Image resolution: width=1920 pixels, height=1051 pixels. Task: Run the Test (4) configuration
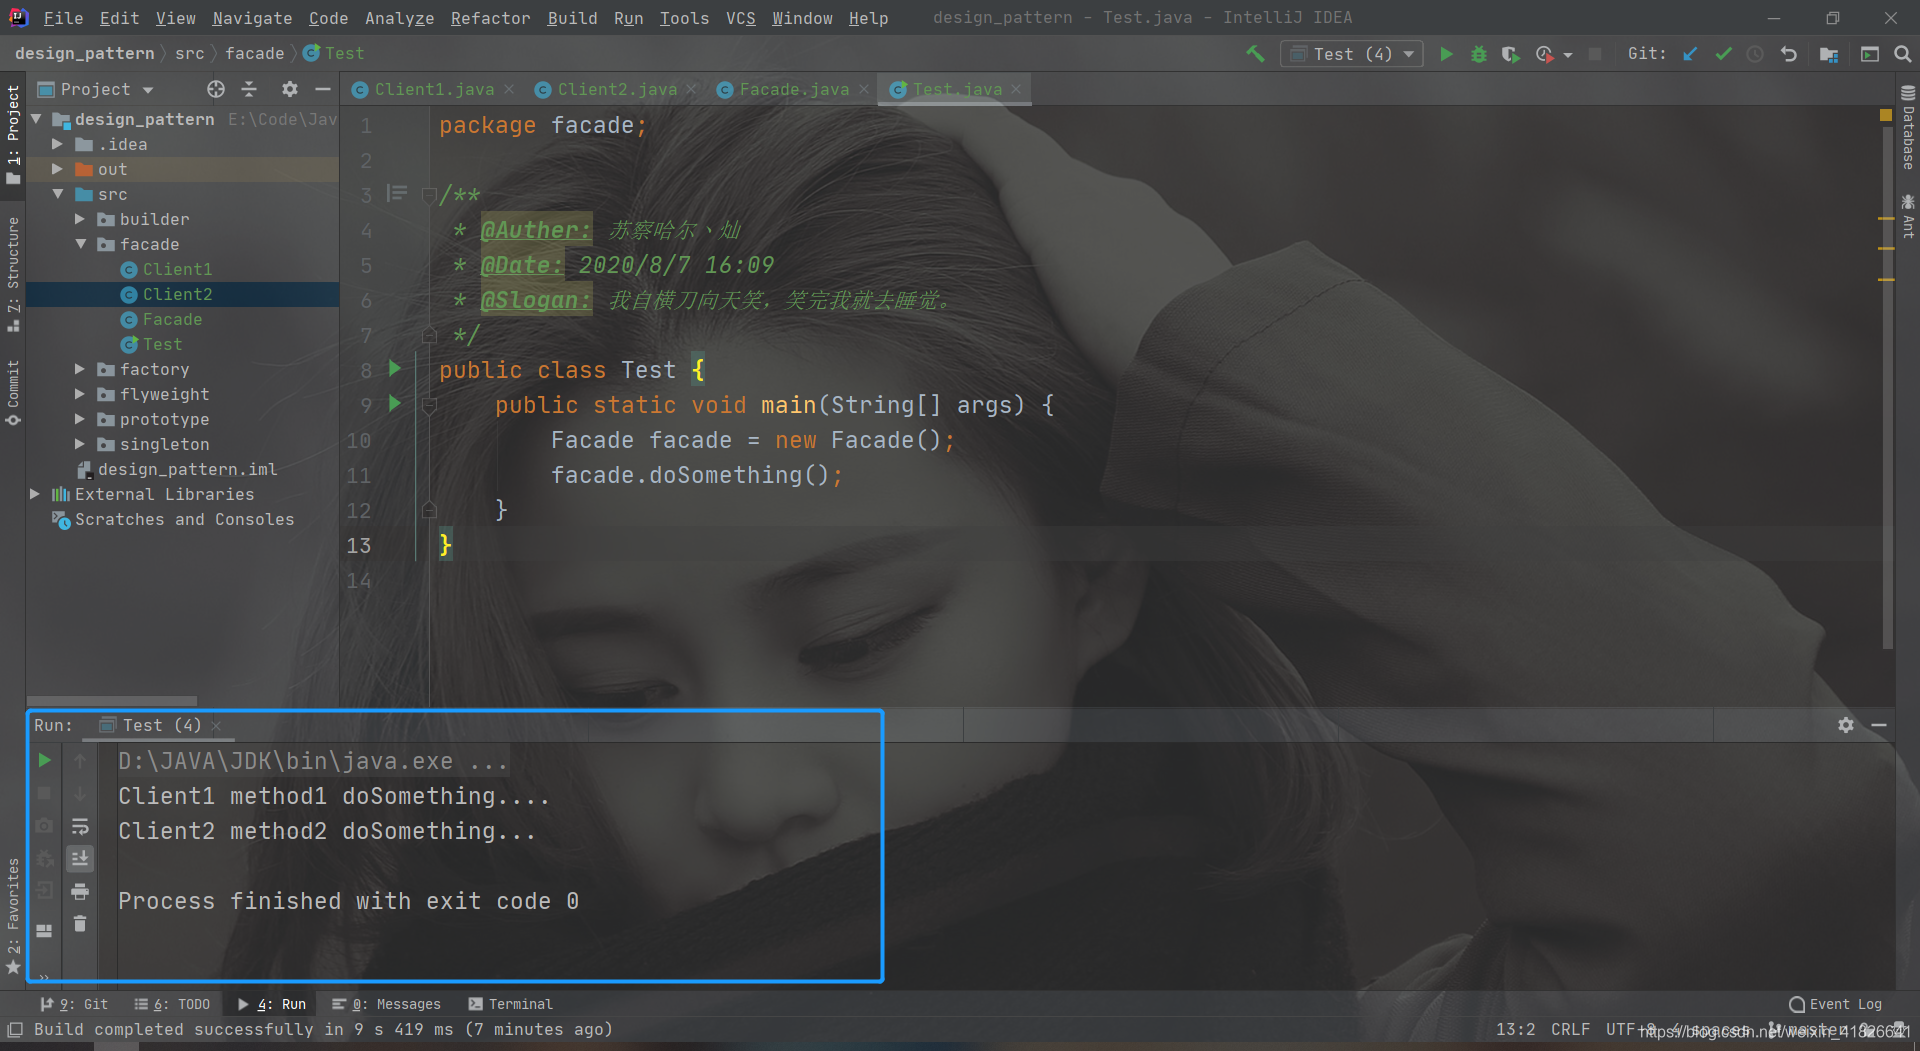tap(1446, 54)
